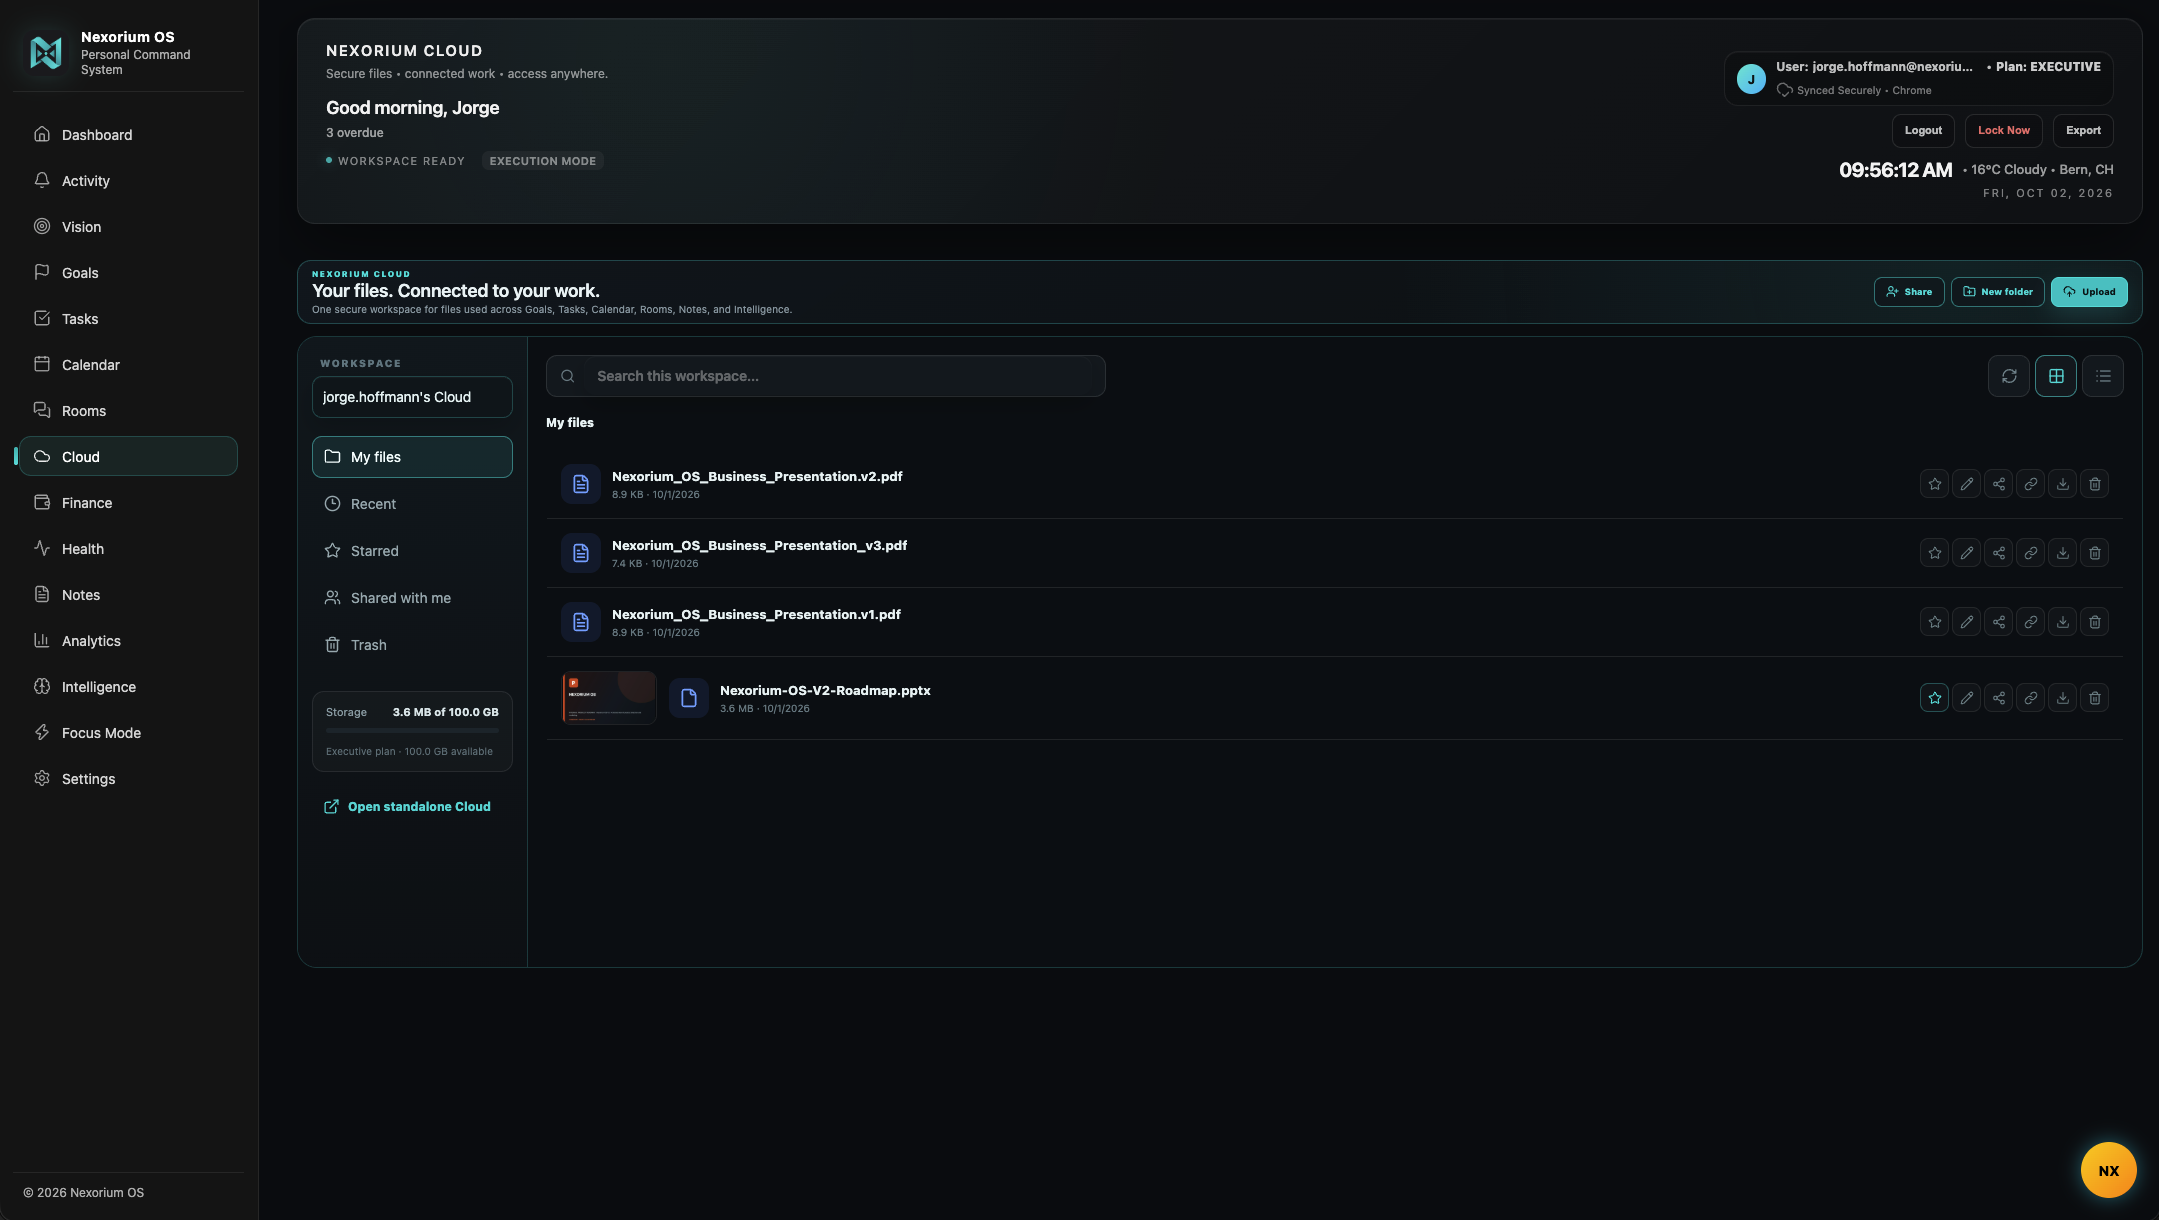
Task: Open Finance from the sidebar
Action: point(128,503)
